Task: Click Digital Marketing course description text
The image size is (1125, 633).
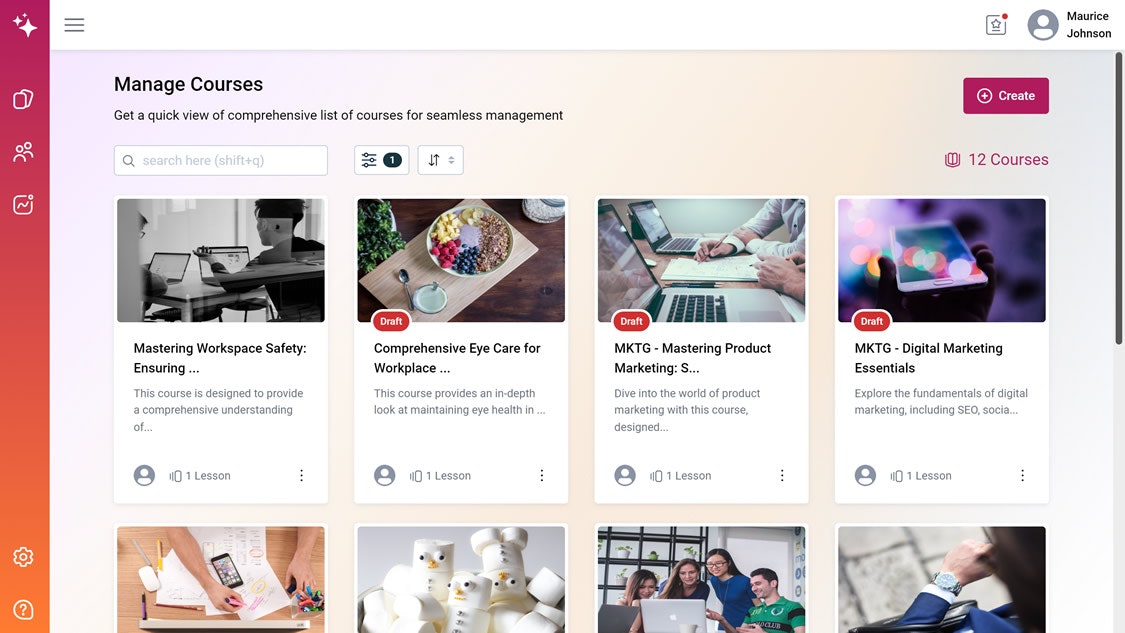Action: pos(941,401)
